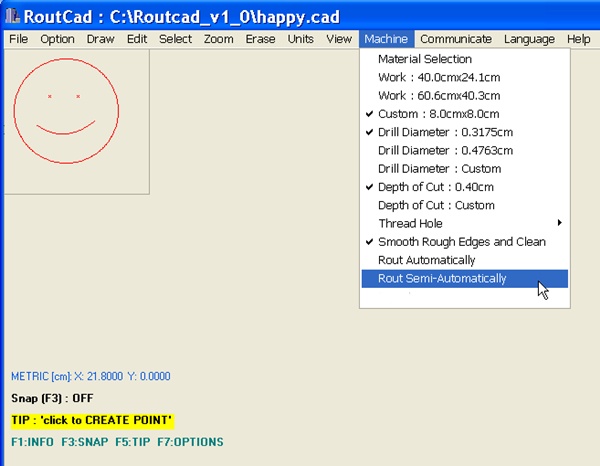The image size is (600, 466).
Task: Open the View menu
Action: point(339,39)
